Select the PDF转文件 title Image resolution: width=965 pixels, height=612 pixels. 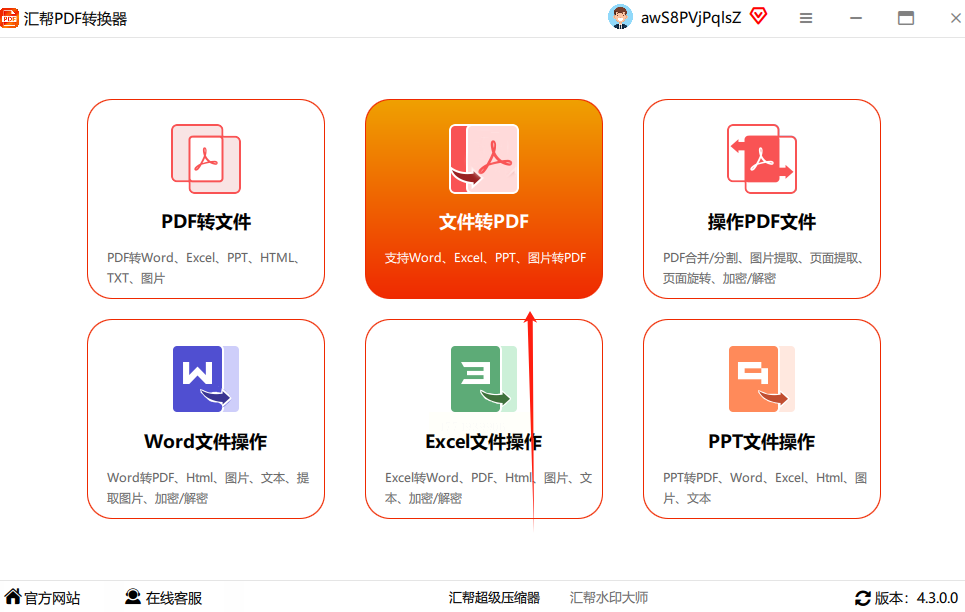click(x=206, y=222)
